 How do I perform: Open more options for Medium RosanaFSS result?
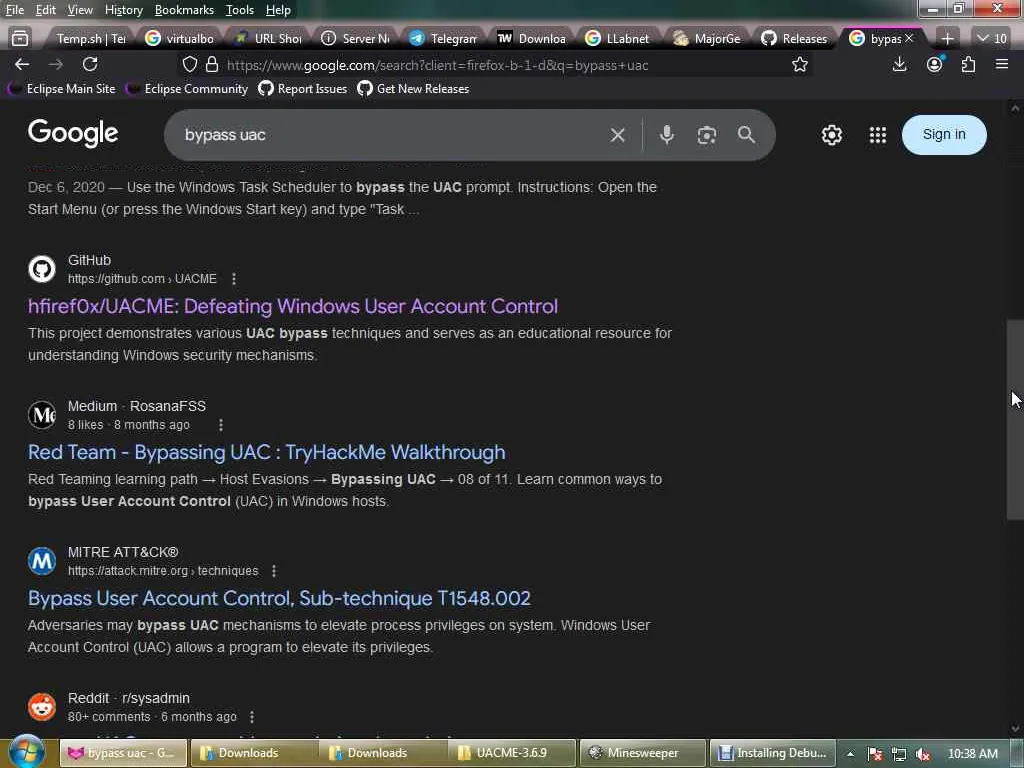221,425
